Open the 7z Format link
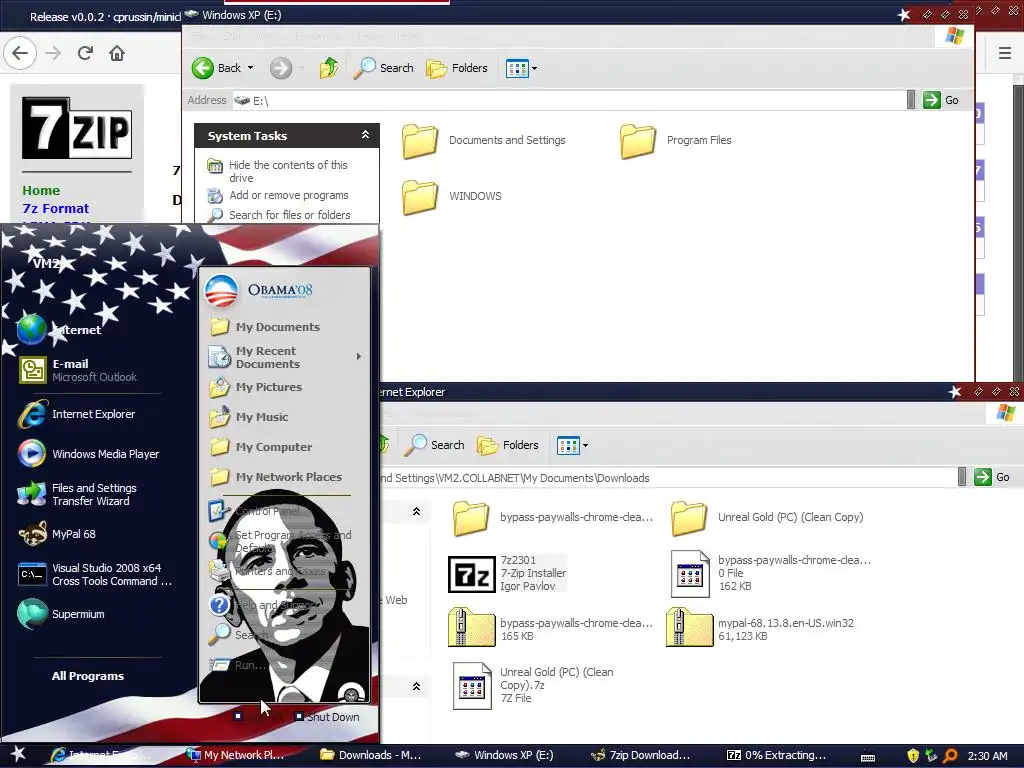The width and height of the screenshot is (1024, 768). 56,208
